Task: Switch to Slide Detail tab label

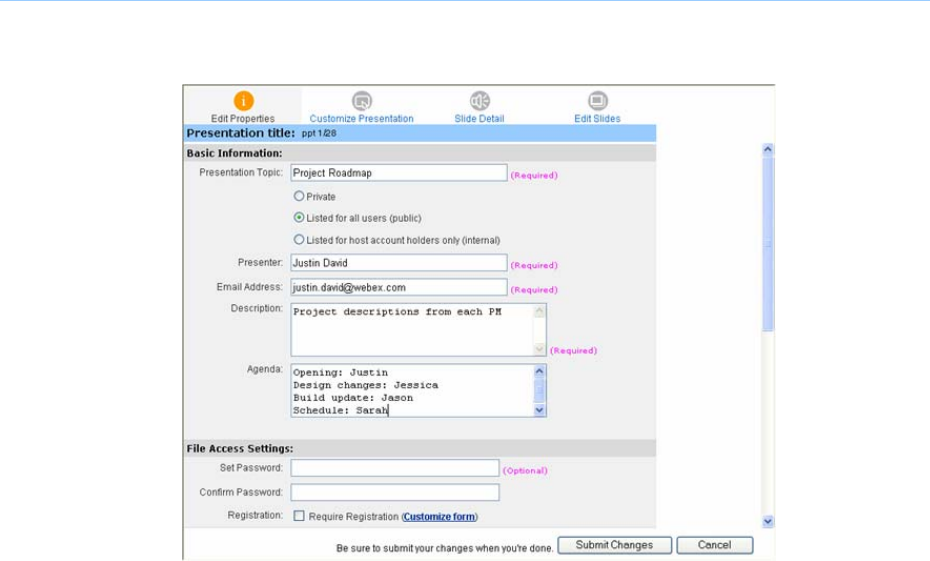Action: (479, 119)
